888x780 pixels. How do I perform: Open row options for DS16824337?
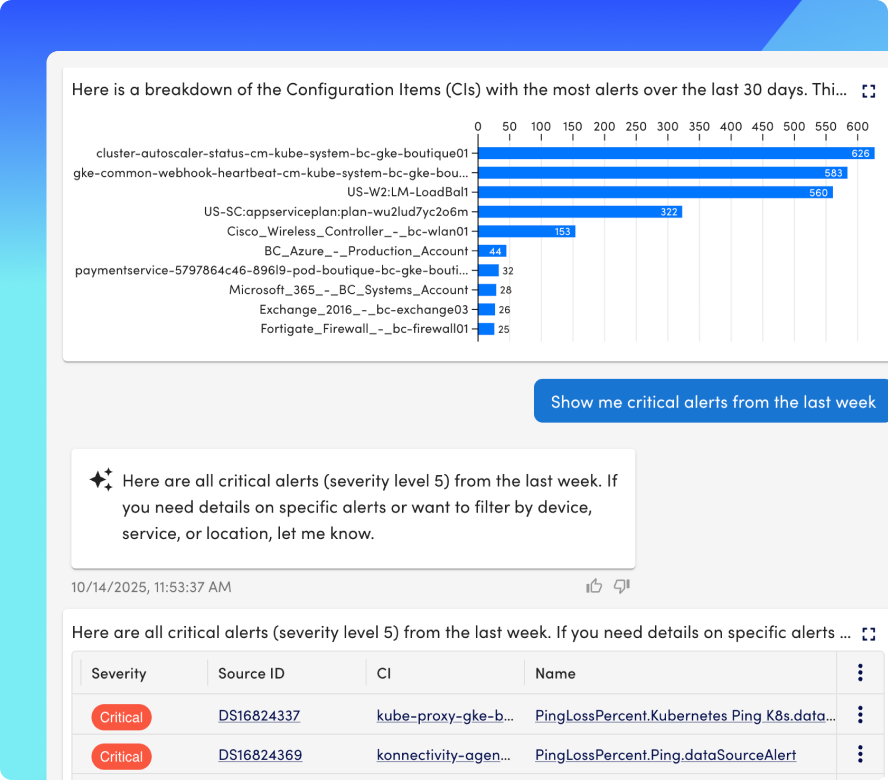[860, 715]
